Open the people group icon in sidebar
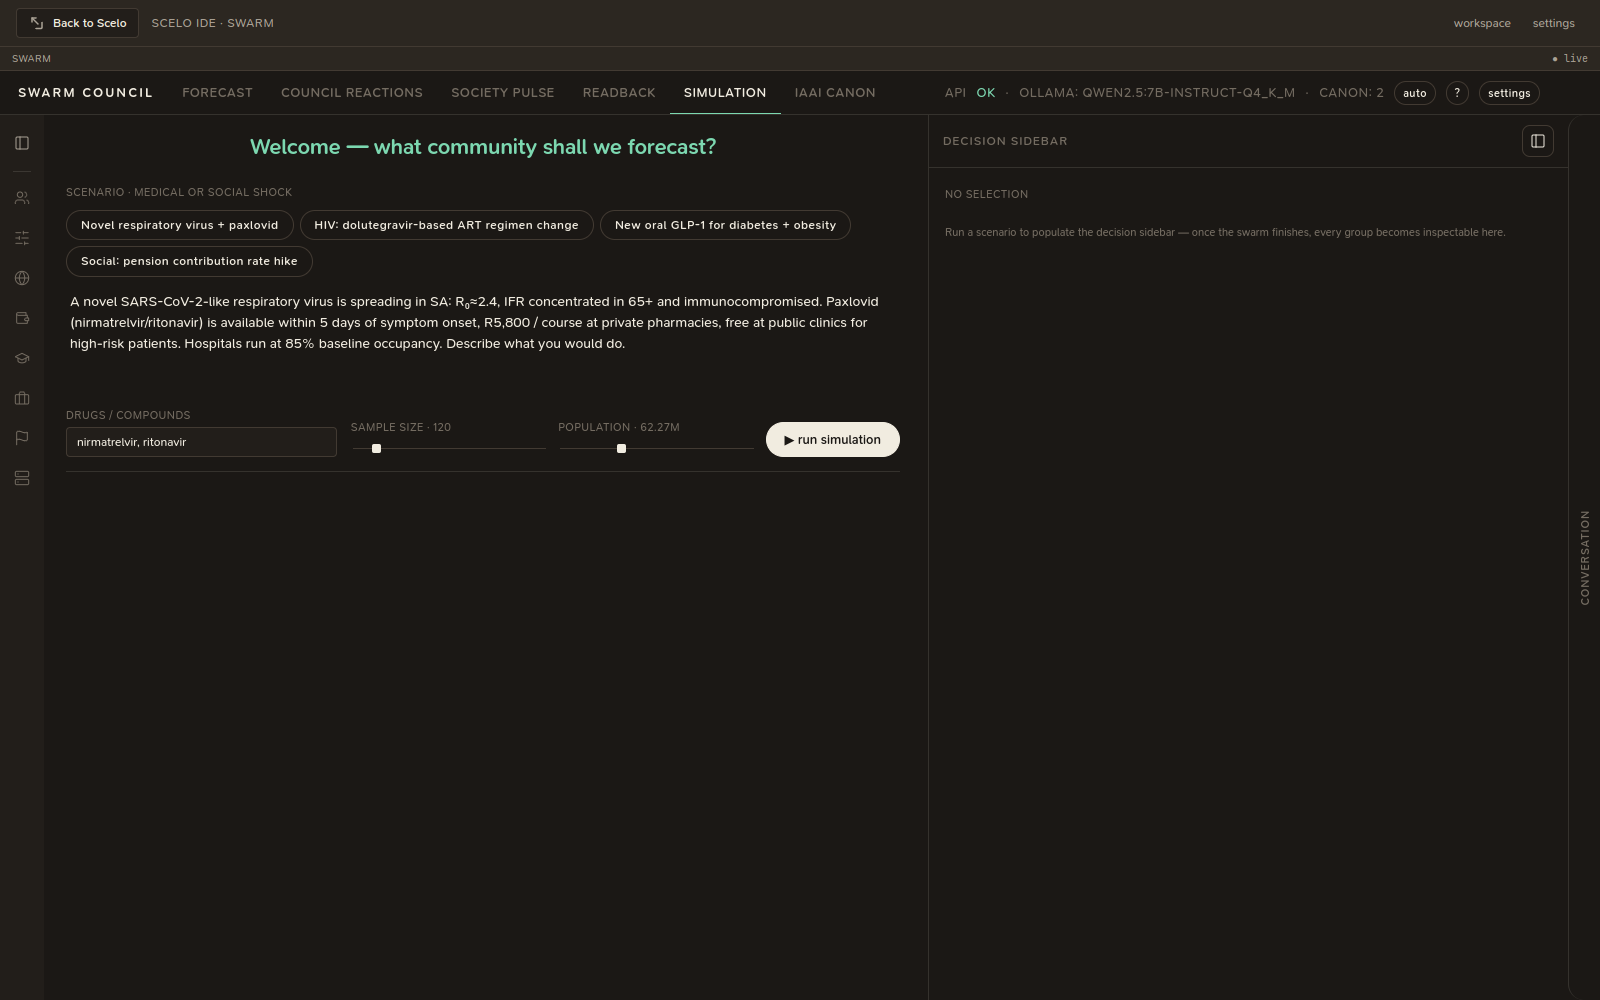Viewport: 1600px width, 1000px height. tap(22, 198)
